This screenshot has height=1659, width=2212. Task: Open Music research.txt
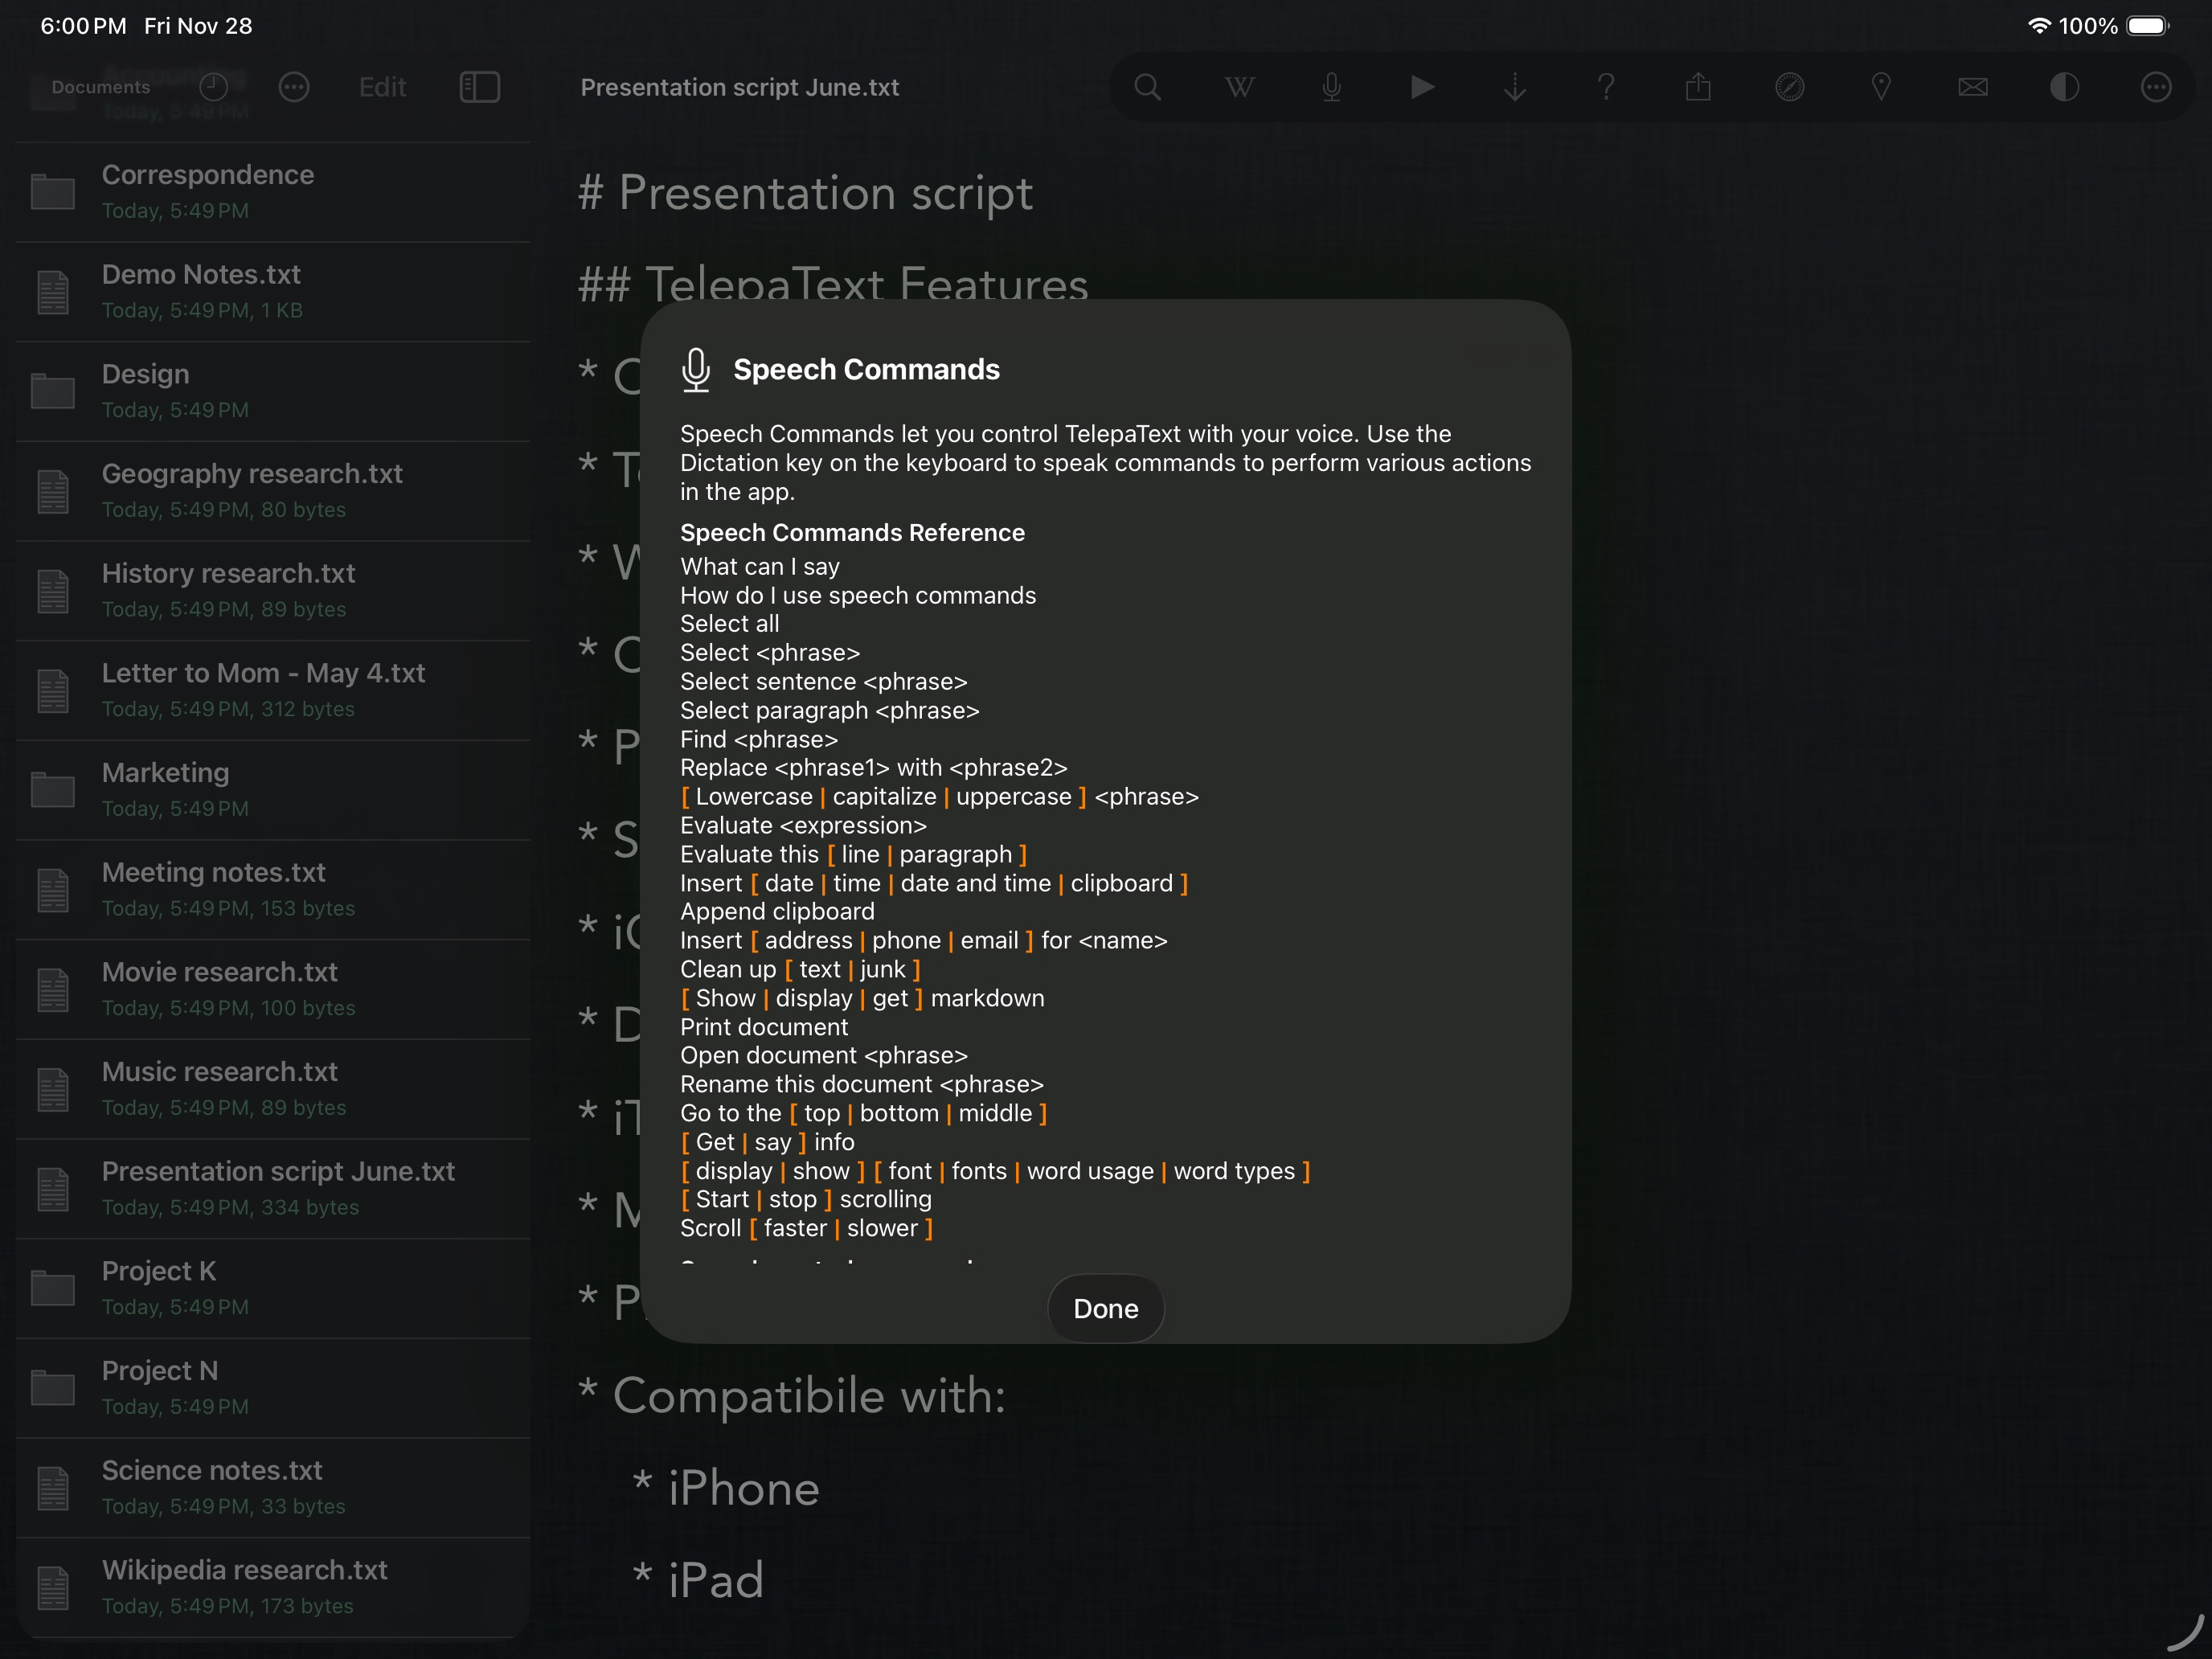click(x=273, y=1089)
